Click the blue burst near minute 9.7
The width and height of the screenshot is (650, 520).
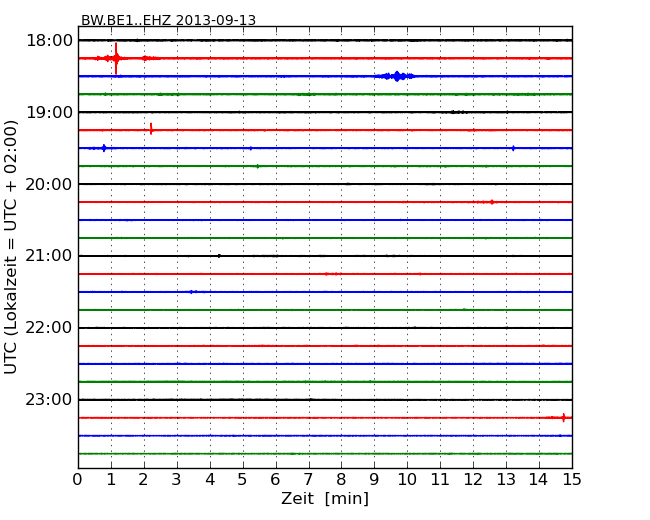tap(397, 76)
